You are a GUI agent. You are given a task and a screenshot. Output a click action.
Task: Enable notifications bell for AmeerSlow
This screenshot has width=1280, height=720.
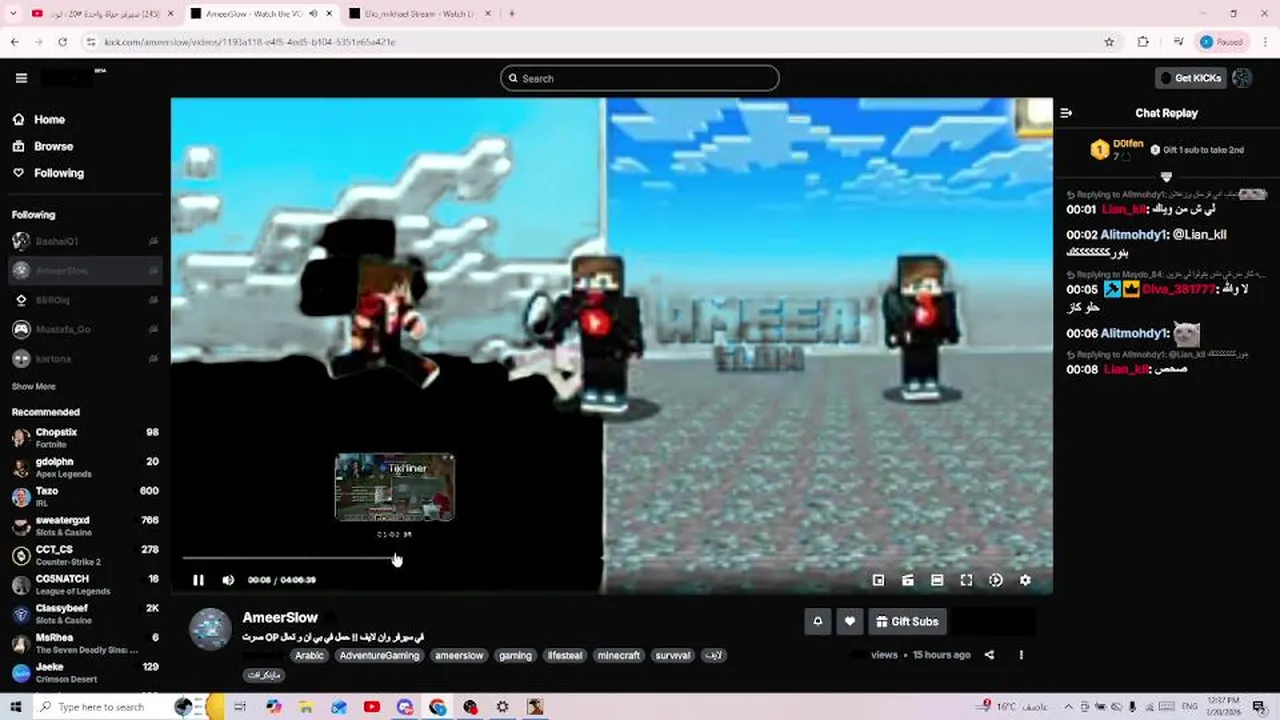click(817, 621)
